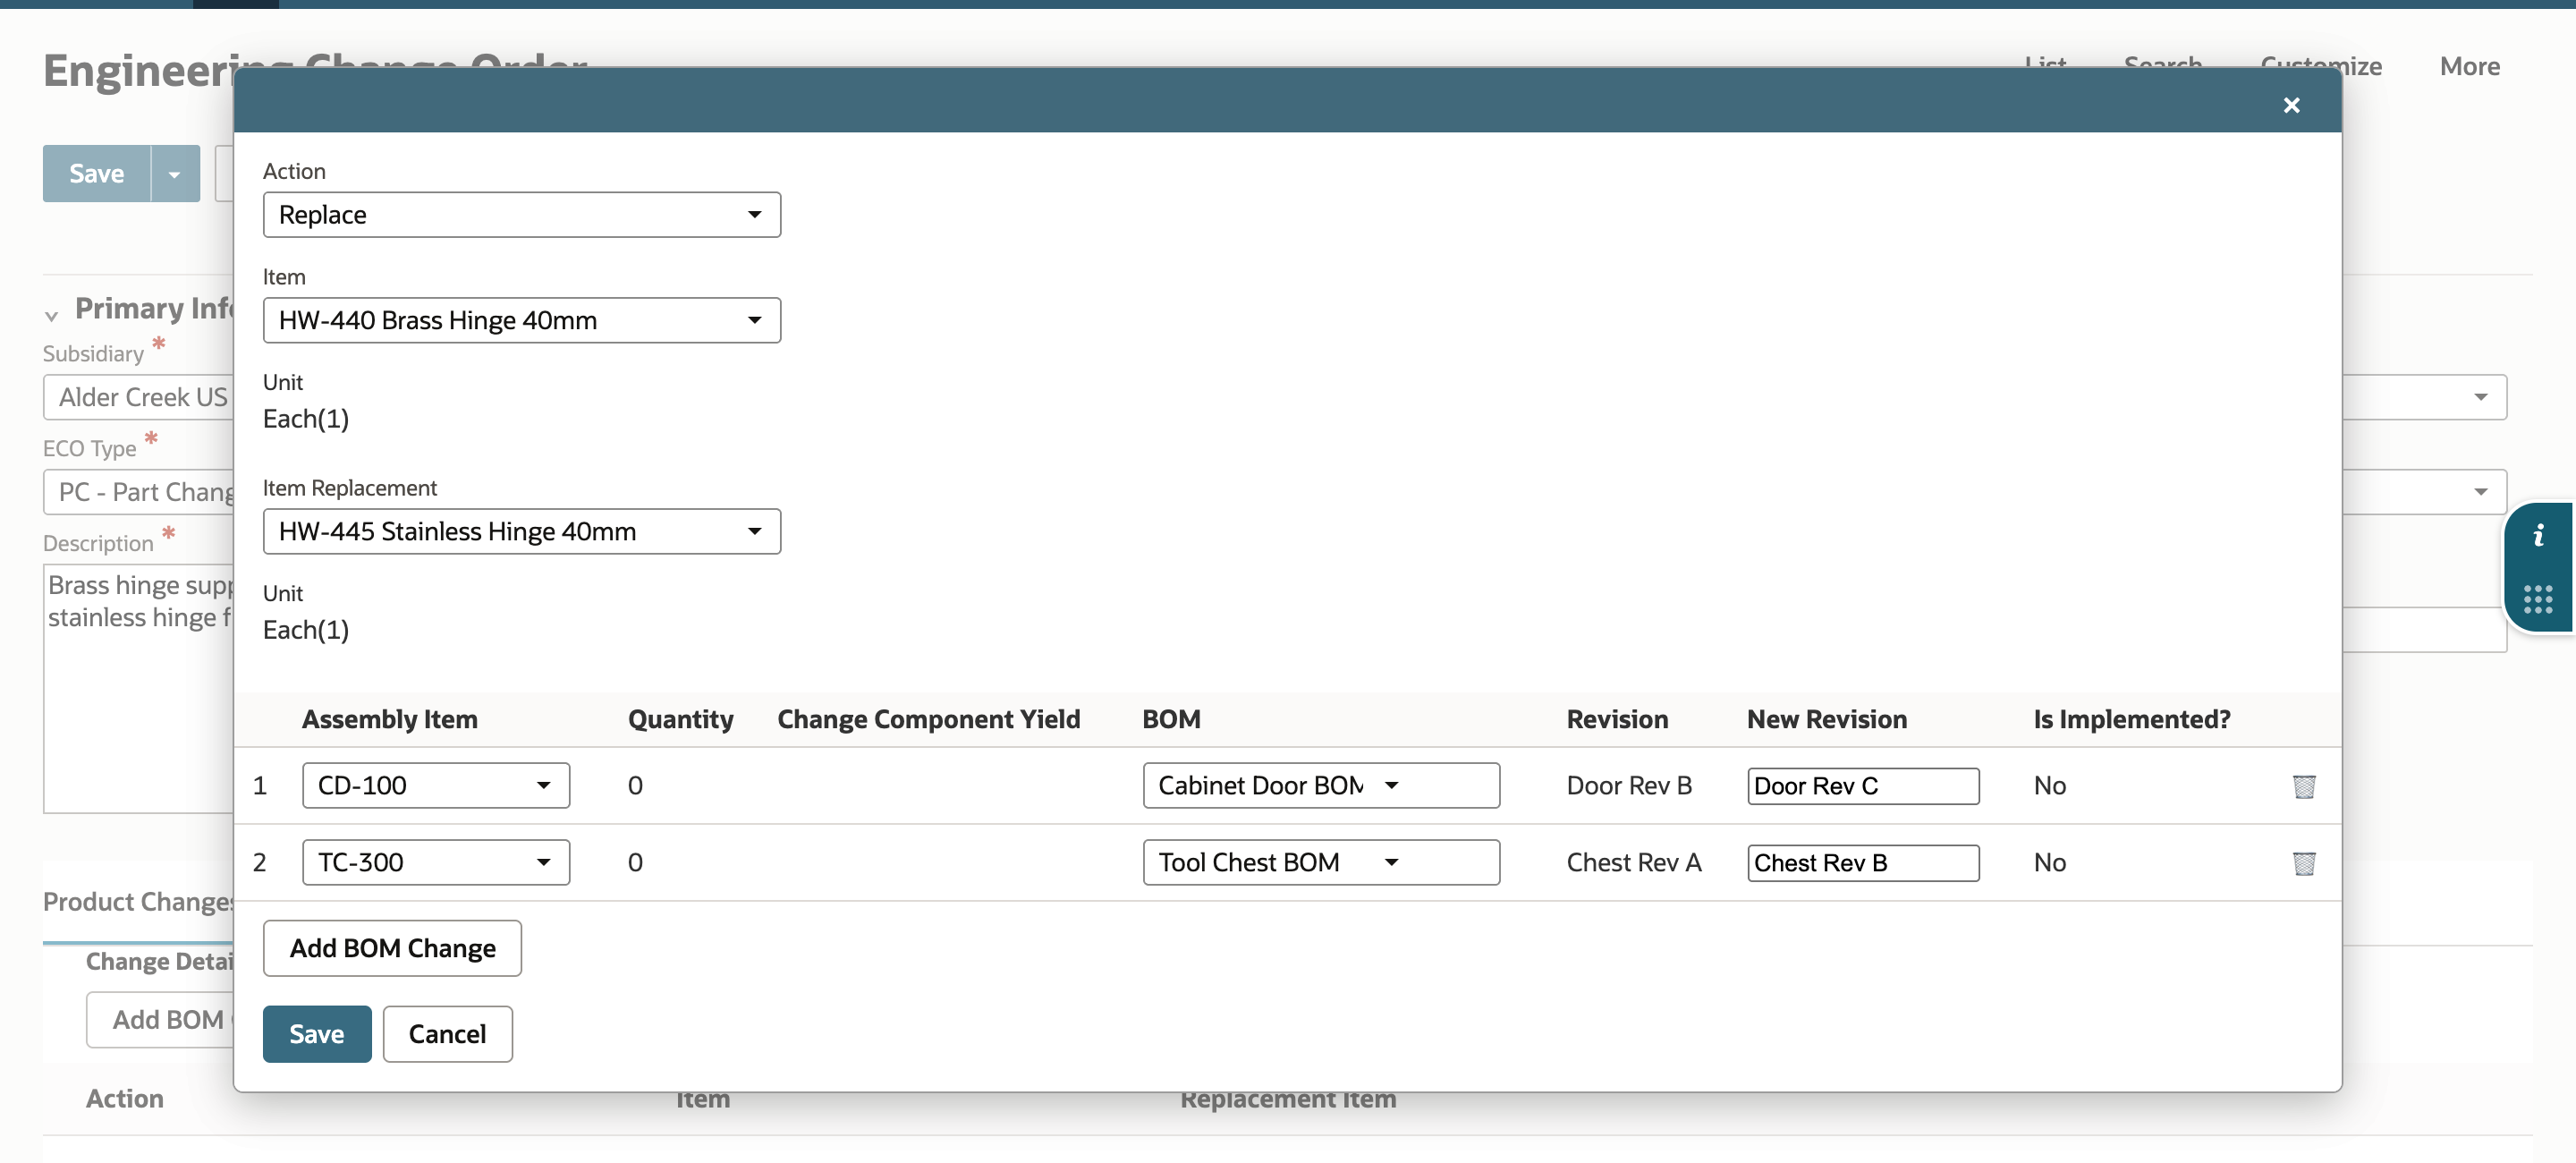Image resolution: width=2576 pixels, height=1163 pixels.
Task: Click the Add BOM Change button in dialog
Action: (x=392, y=948)
